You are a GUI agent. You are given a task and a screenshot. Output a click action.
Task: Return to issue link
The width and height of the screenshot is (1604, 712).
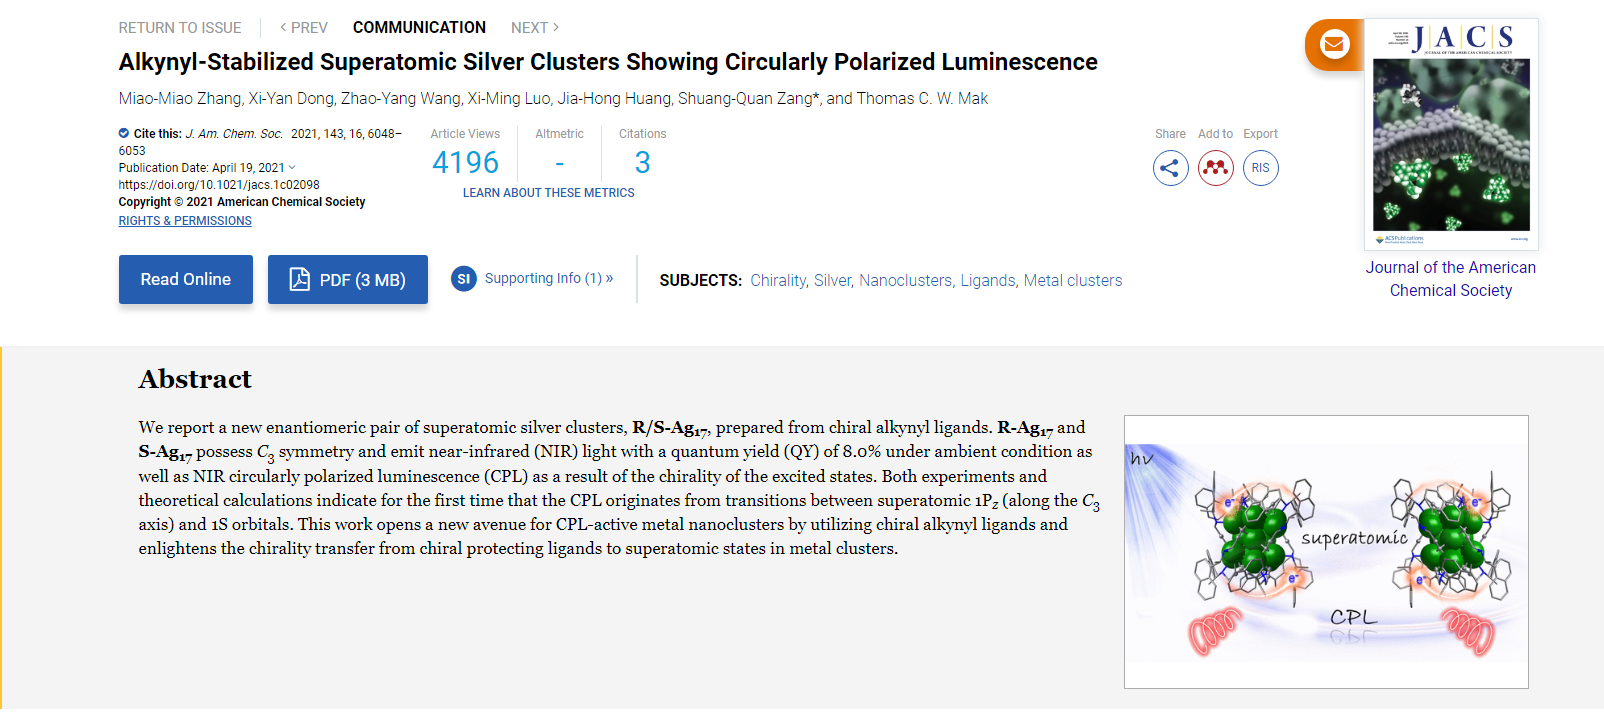(180, 28)
